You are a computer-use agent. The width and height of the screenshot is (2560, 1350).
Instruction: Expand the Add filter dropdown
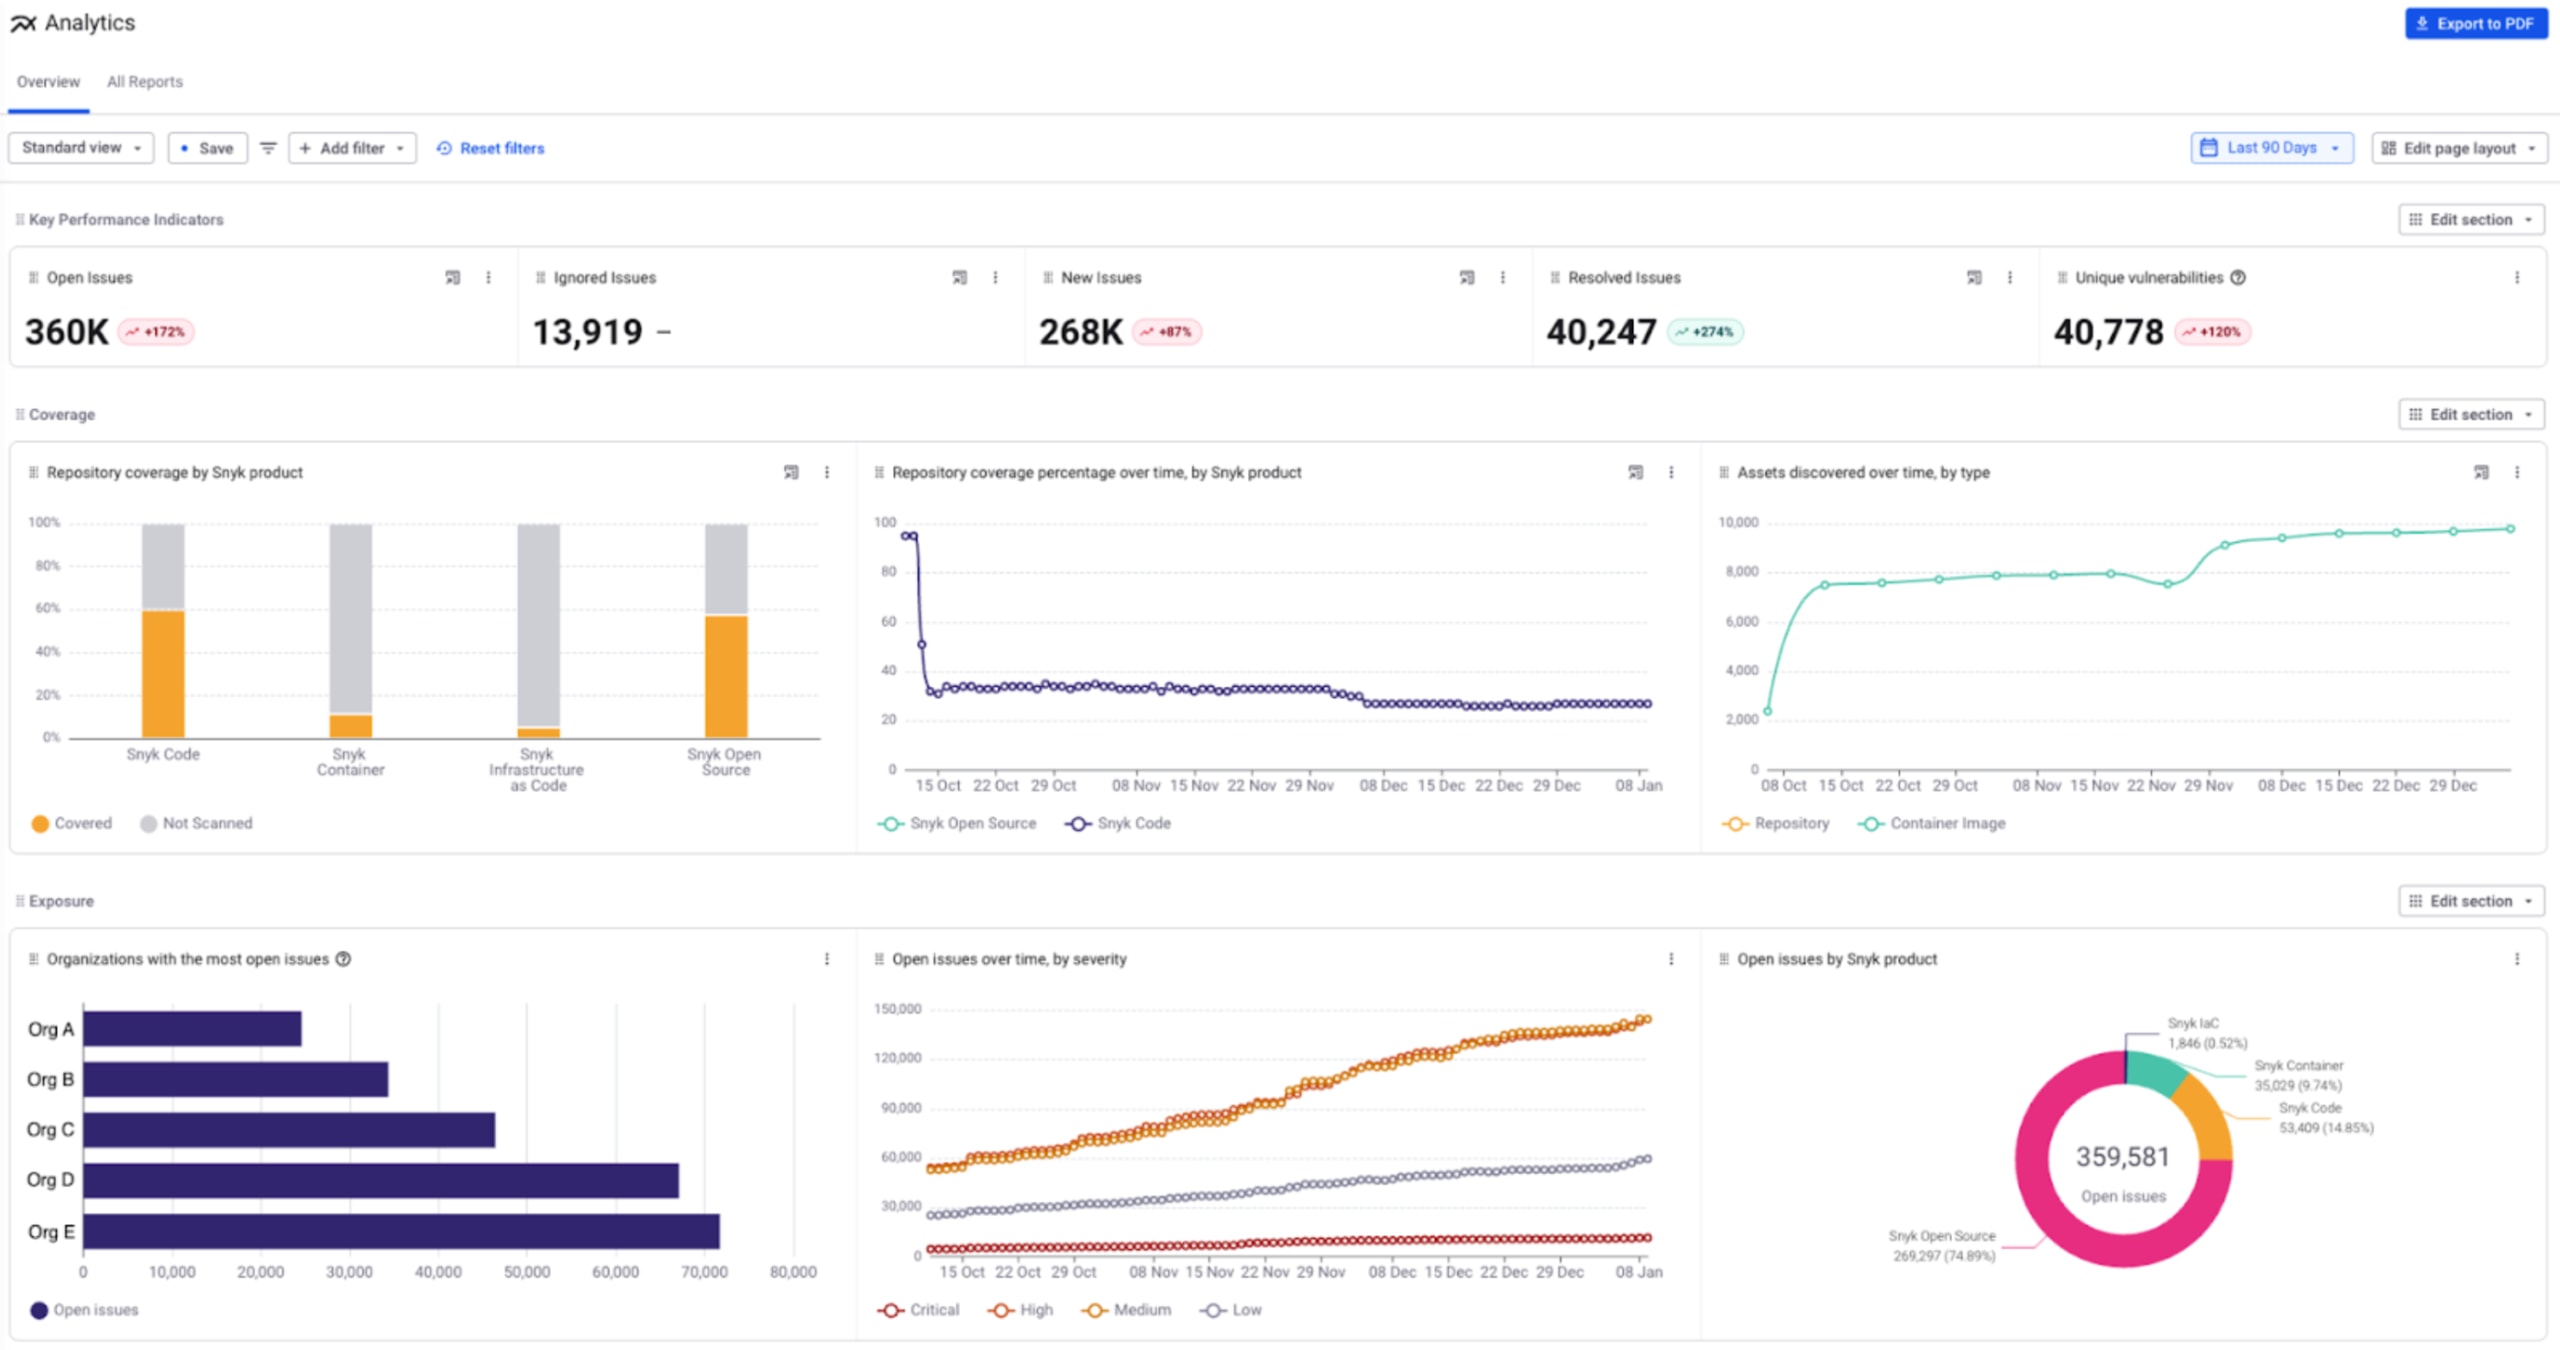click(x=352, y=148)
